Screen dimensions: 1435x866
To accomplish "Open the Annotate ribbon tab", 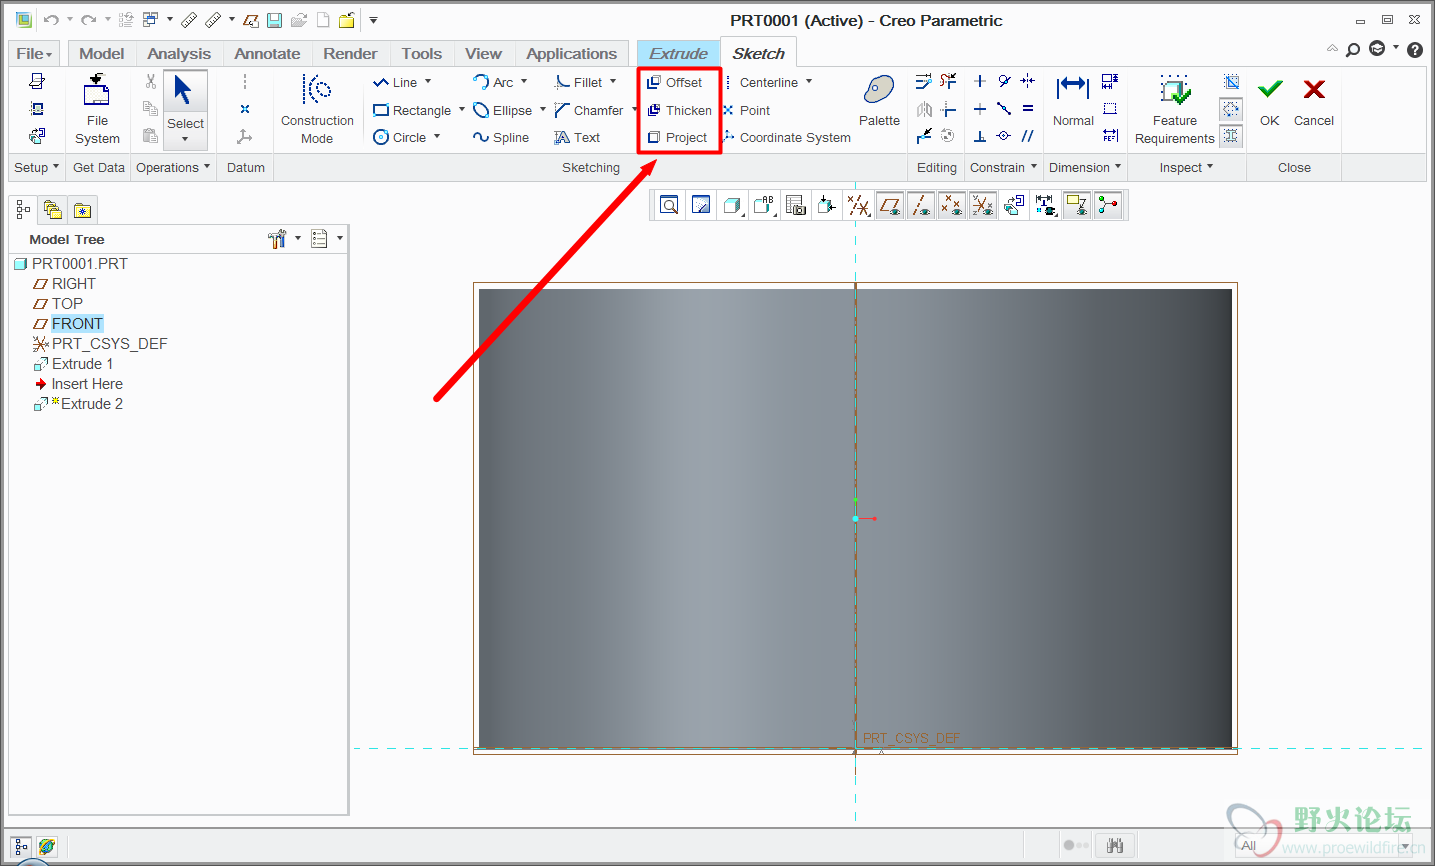I will [267, 53].
